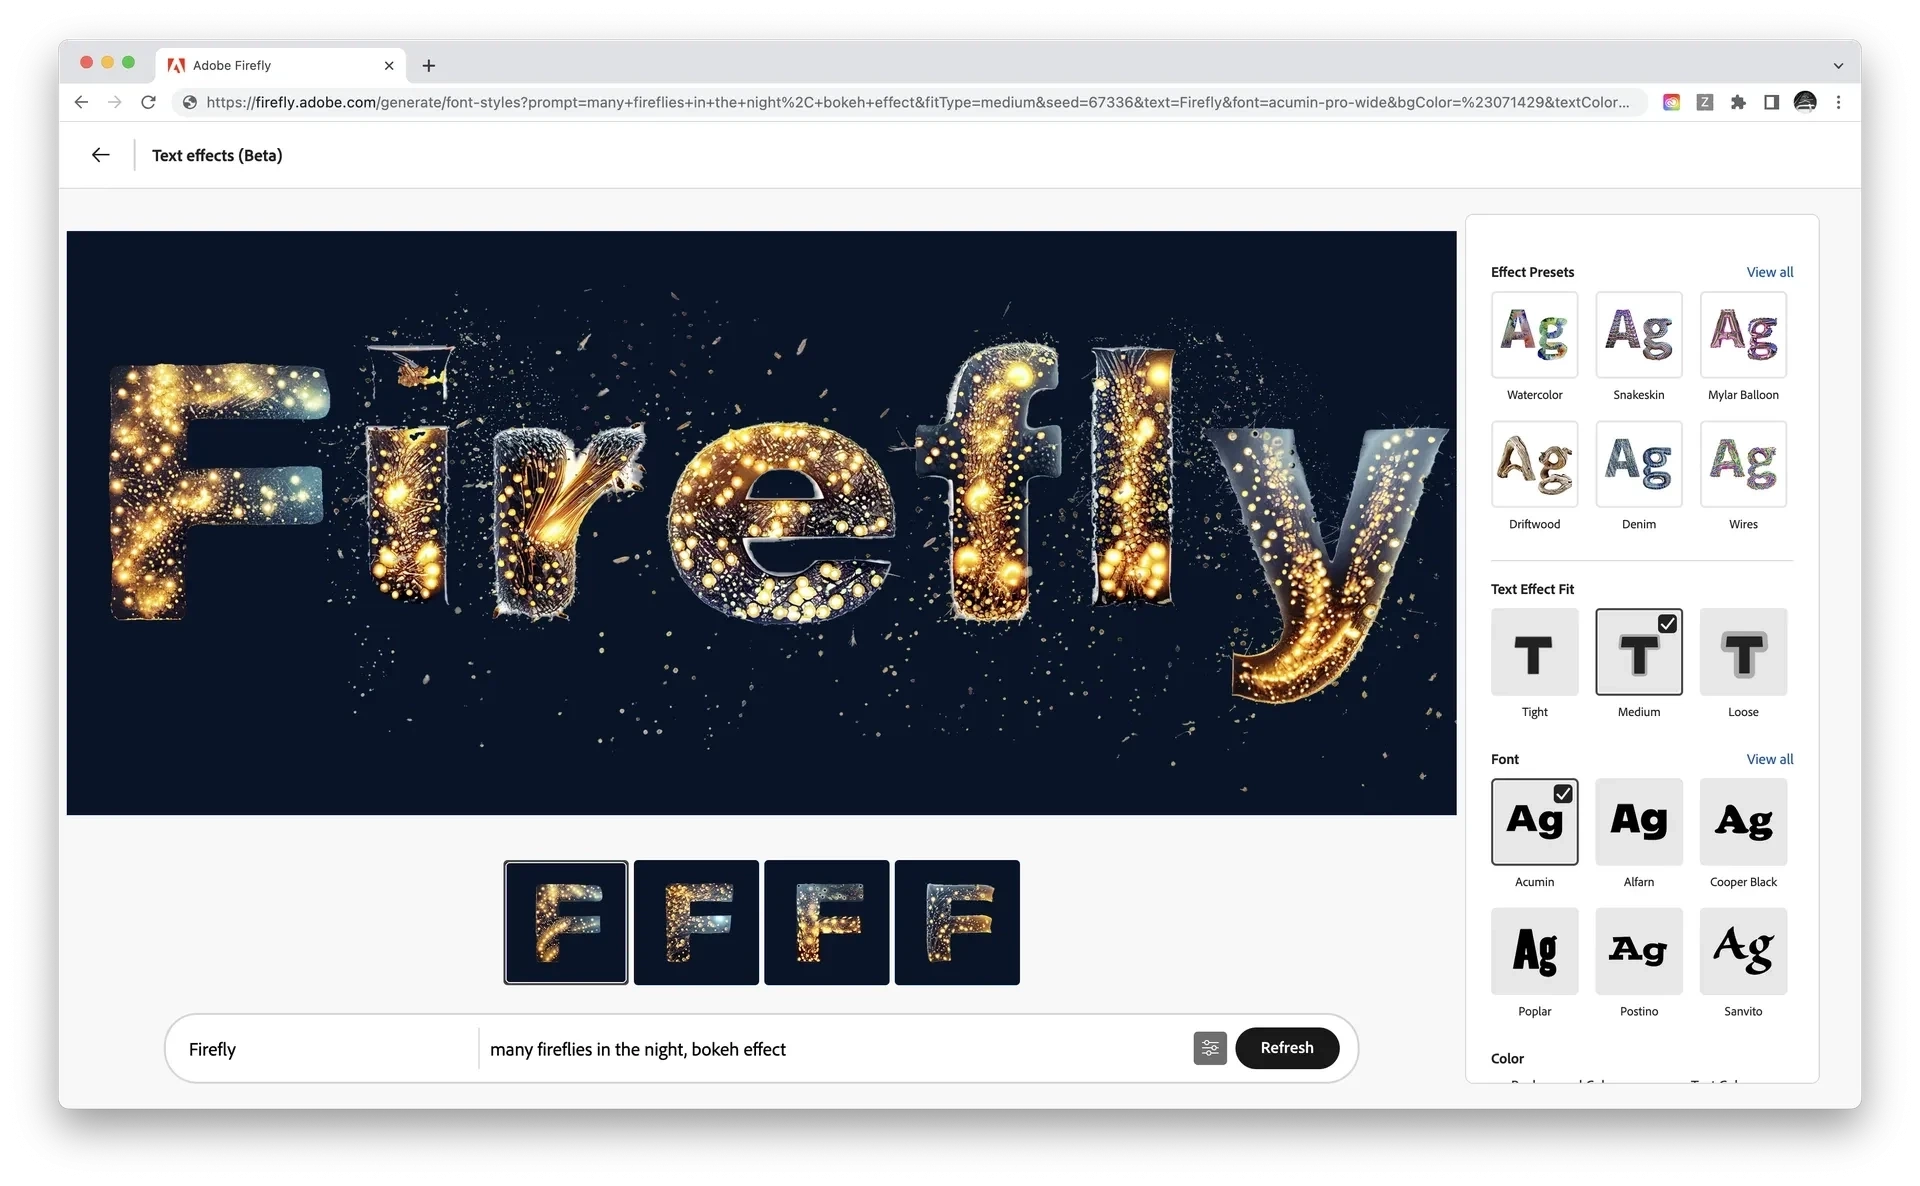Screen dimensions: 1920x1186
Task: View all Font options
Action: click(x=1769, y=758)
